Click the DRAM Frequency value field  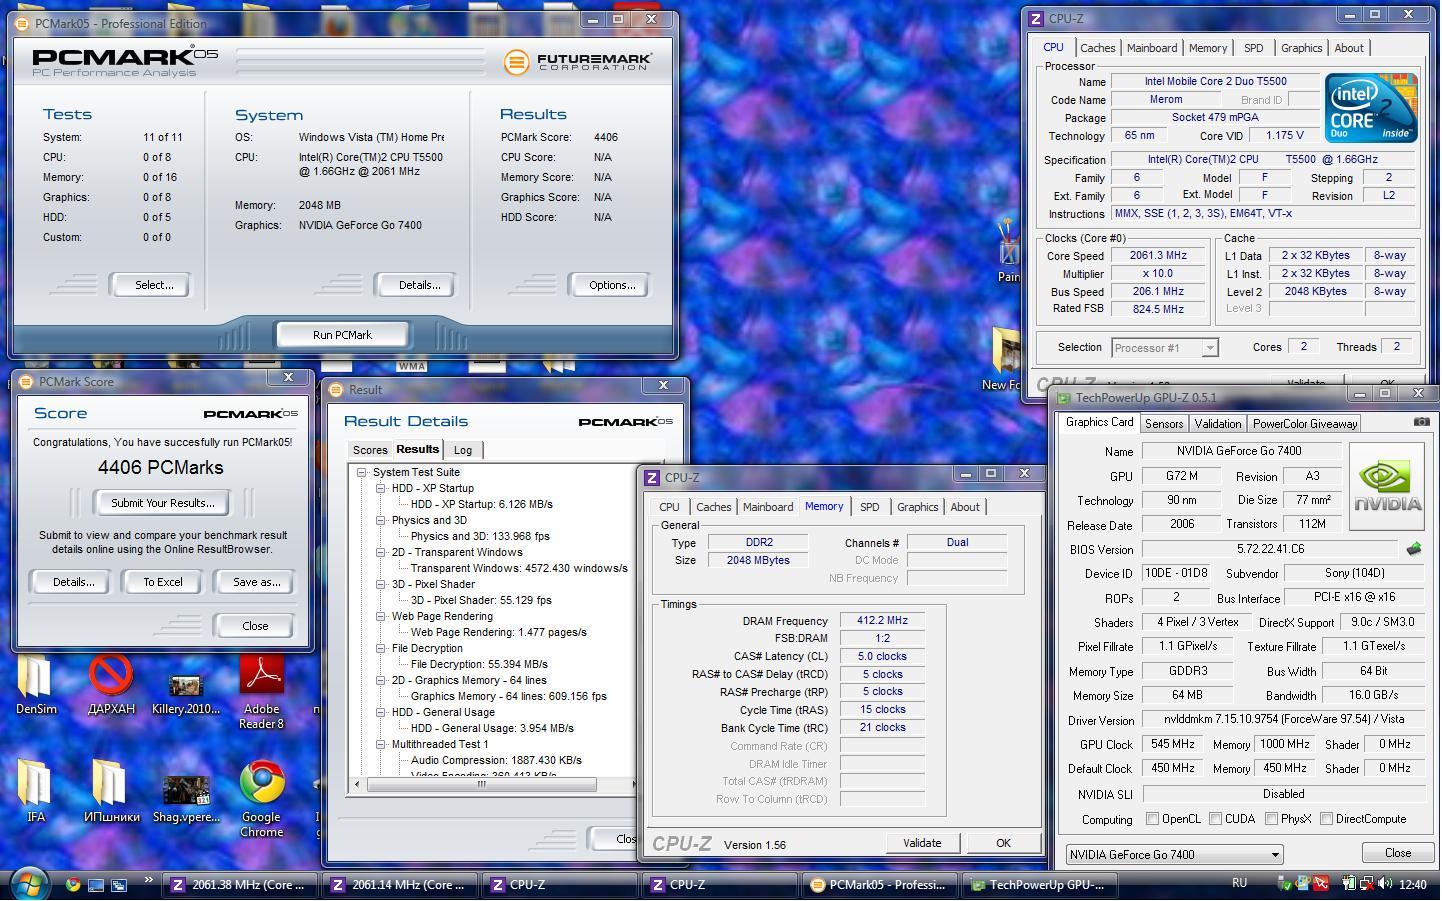coord(881,621)
